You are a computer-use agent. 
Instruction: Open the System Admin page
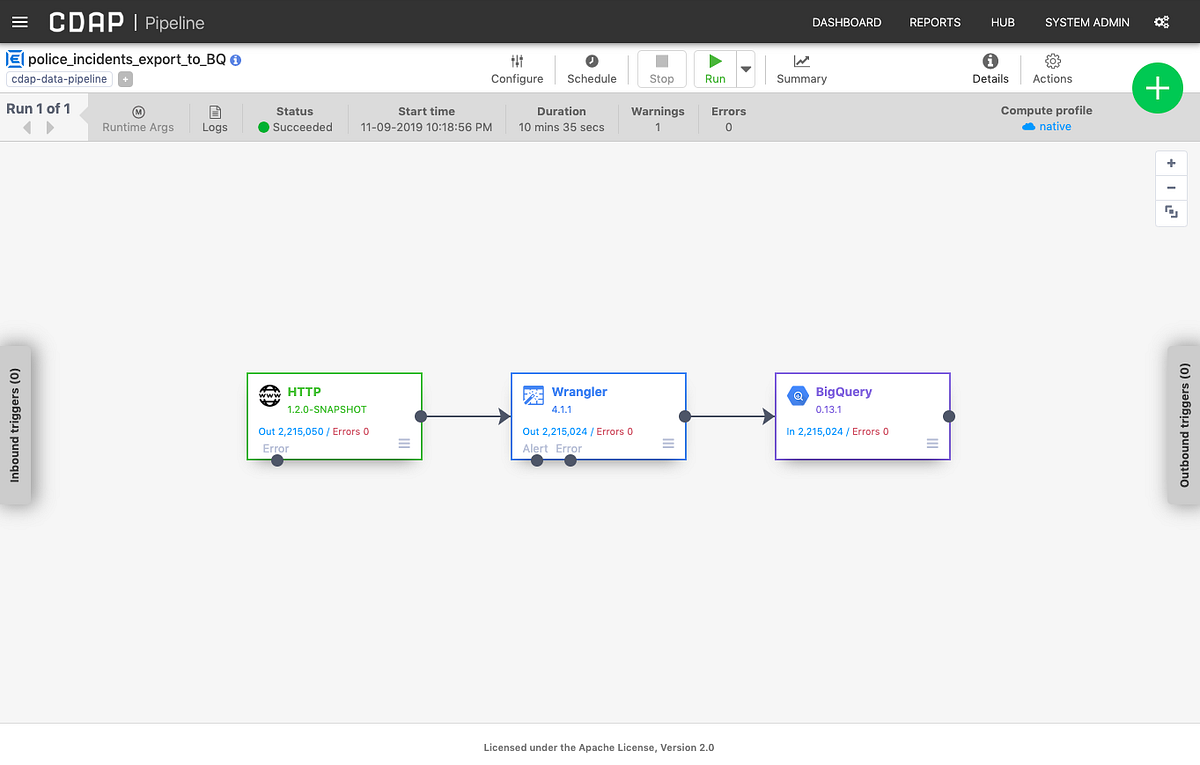pyautogui.click(x=1086, y=21)
